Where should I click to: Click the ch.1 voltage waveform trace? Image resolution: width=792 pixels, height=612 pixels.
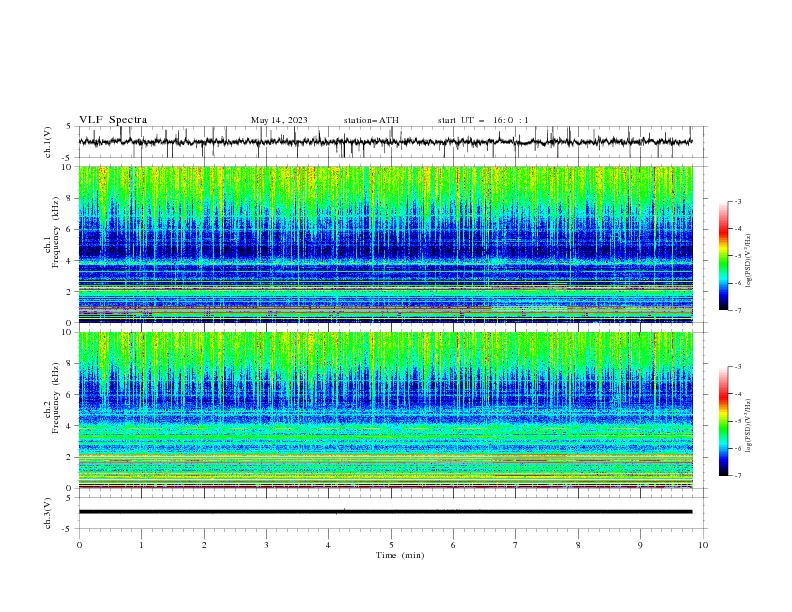click(385, 142)
